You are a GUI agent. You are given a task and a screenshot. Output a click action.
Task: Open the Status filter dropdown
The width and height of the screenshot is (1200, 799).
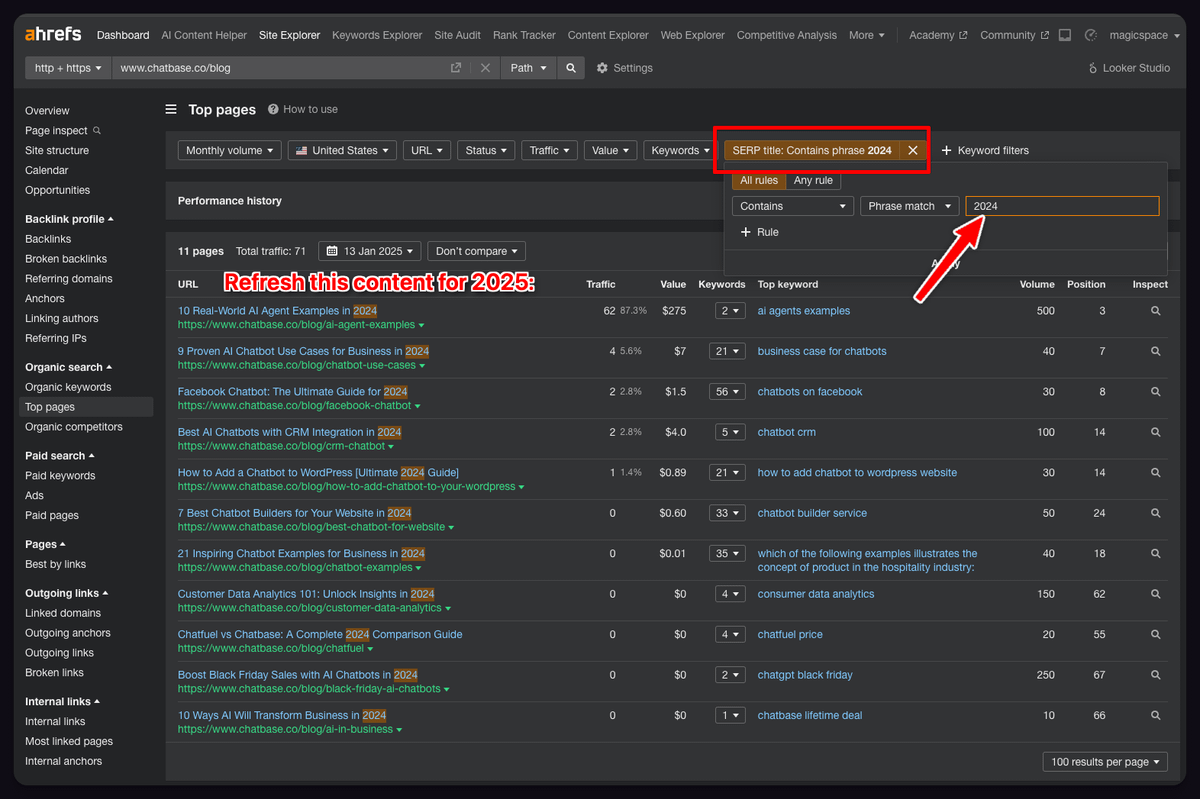tap(487, 150)
